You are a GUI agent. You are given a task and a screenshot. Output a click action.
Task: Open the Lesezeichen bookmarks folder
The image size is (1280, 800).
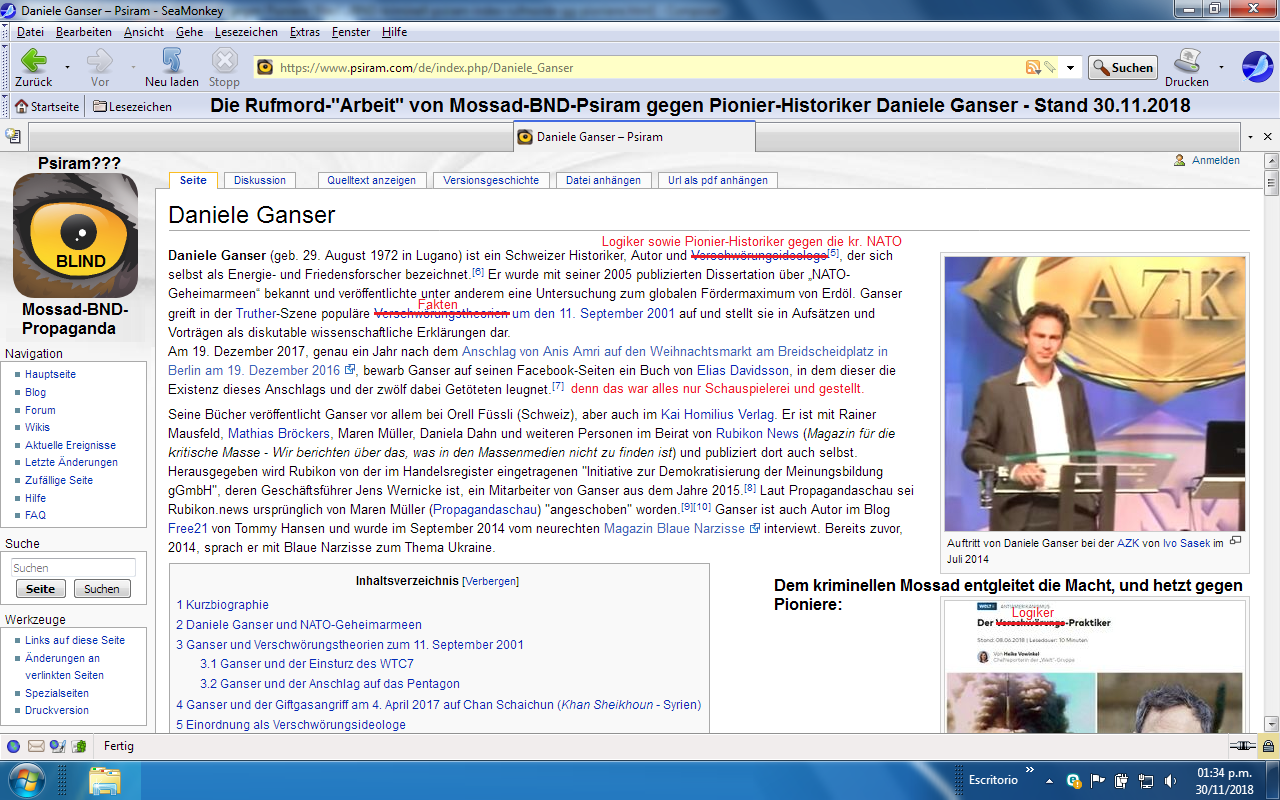point(132,107)
